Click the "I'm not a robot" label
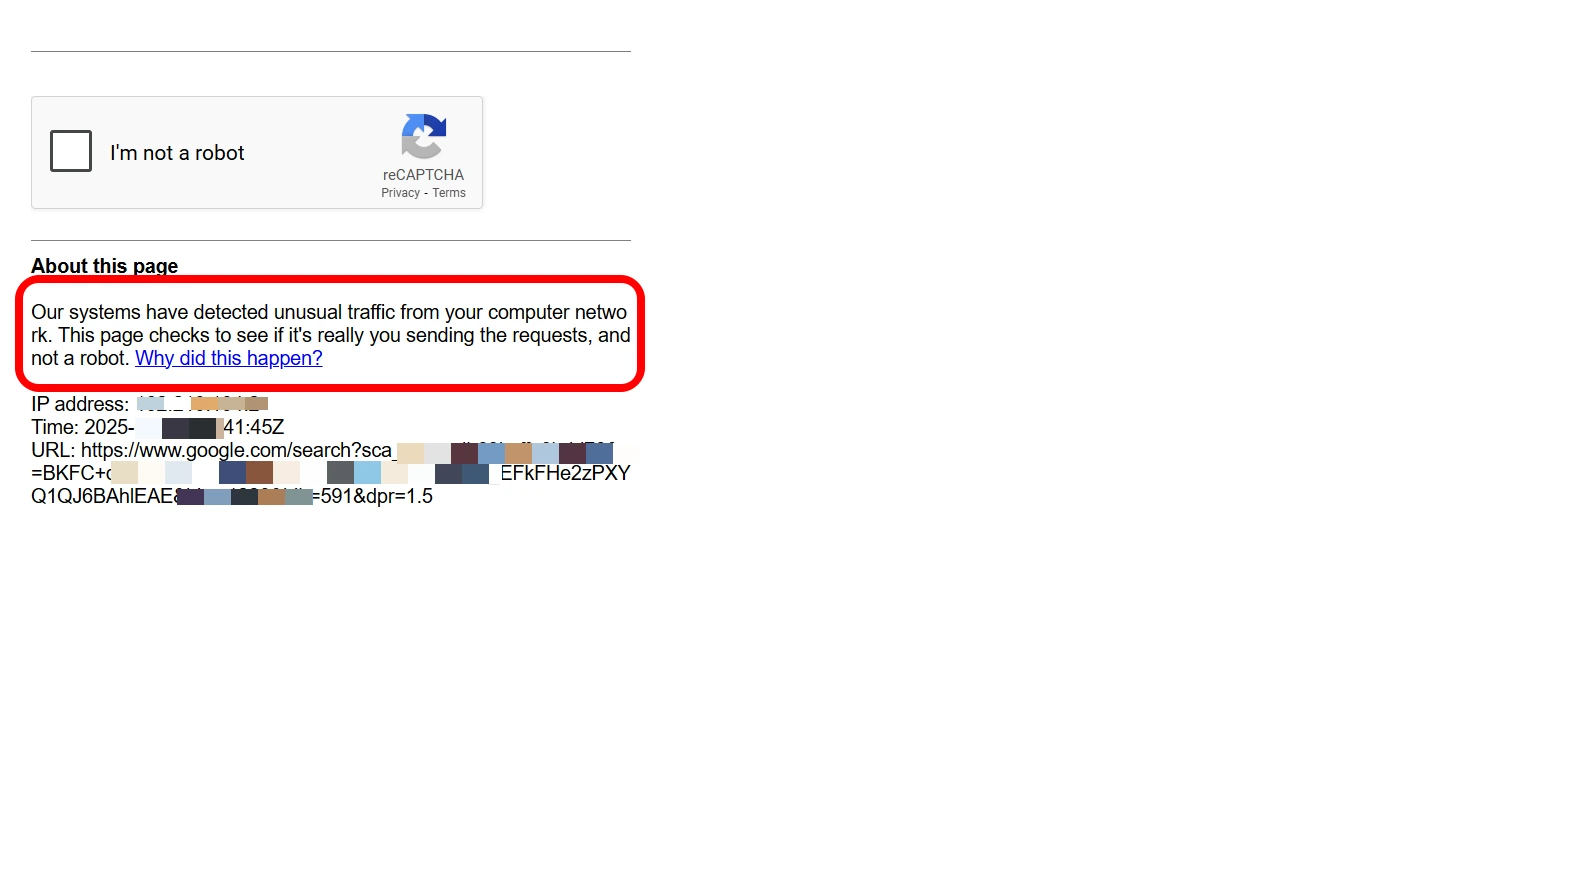The height and width of the screenshot is (880, 1578). coord(177,153)
